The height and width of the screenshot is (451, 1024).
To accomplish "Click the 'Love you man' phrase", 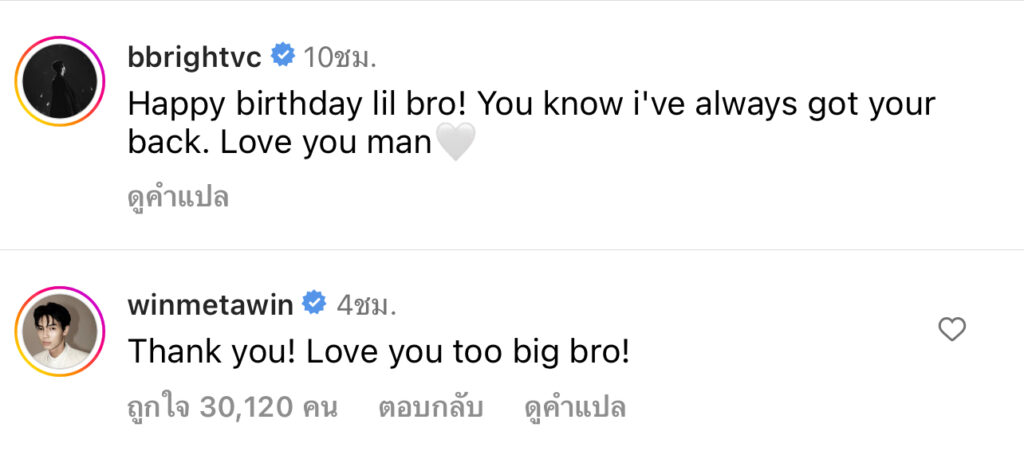I will [x=324, y=144].
